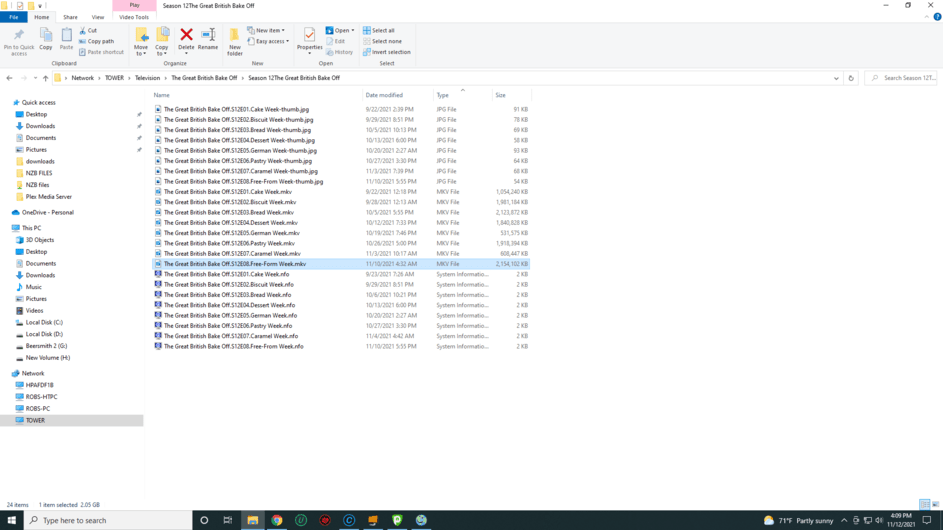Click the taskbar search box
The image size is (943, 530).
click(108, 520)
